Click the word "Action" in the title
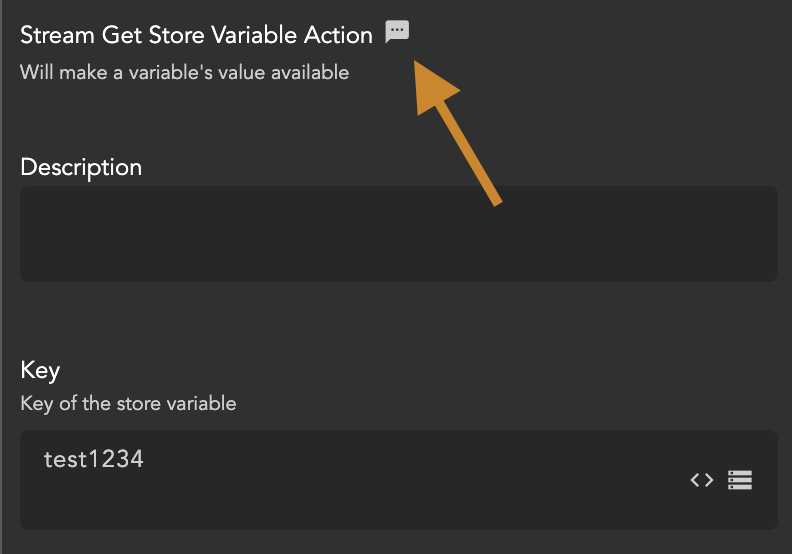The width and height of the screenshot is (792, 554). [340, 35]
